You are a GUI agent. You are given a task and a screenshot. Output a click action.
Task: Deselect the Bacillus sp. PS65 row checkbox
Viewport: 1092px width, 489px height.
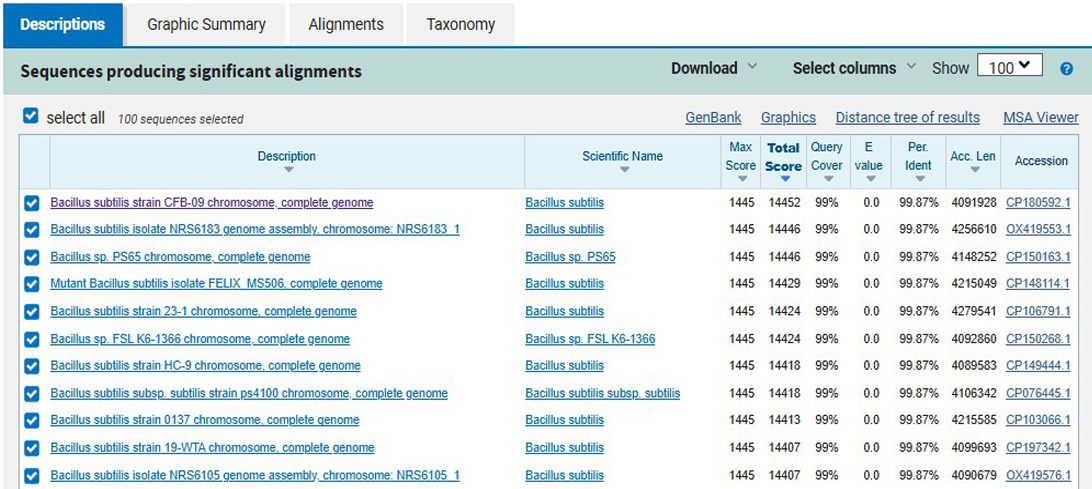pyautogui.click(x=32, y=257)
